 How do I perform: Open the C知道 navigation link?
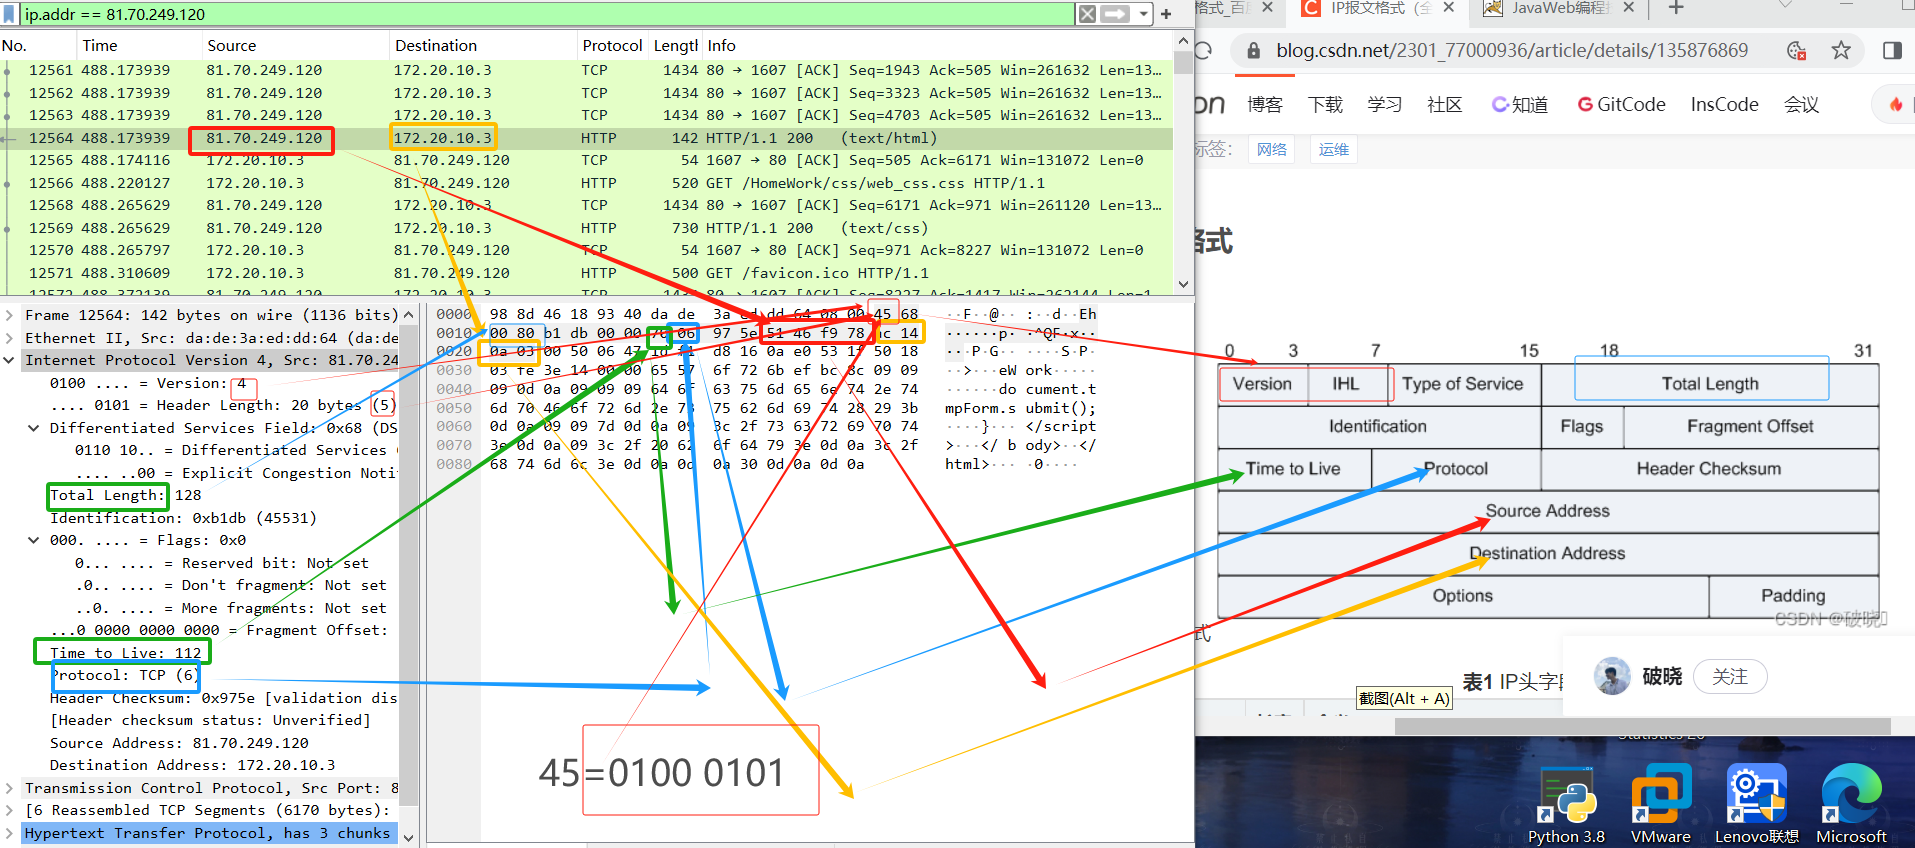1520,105
